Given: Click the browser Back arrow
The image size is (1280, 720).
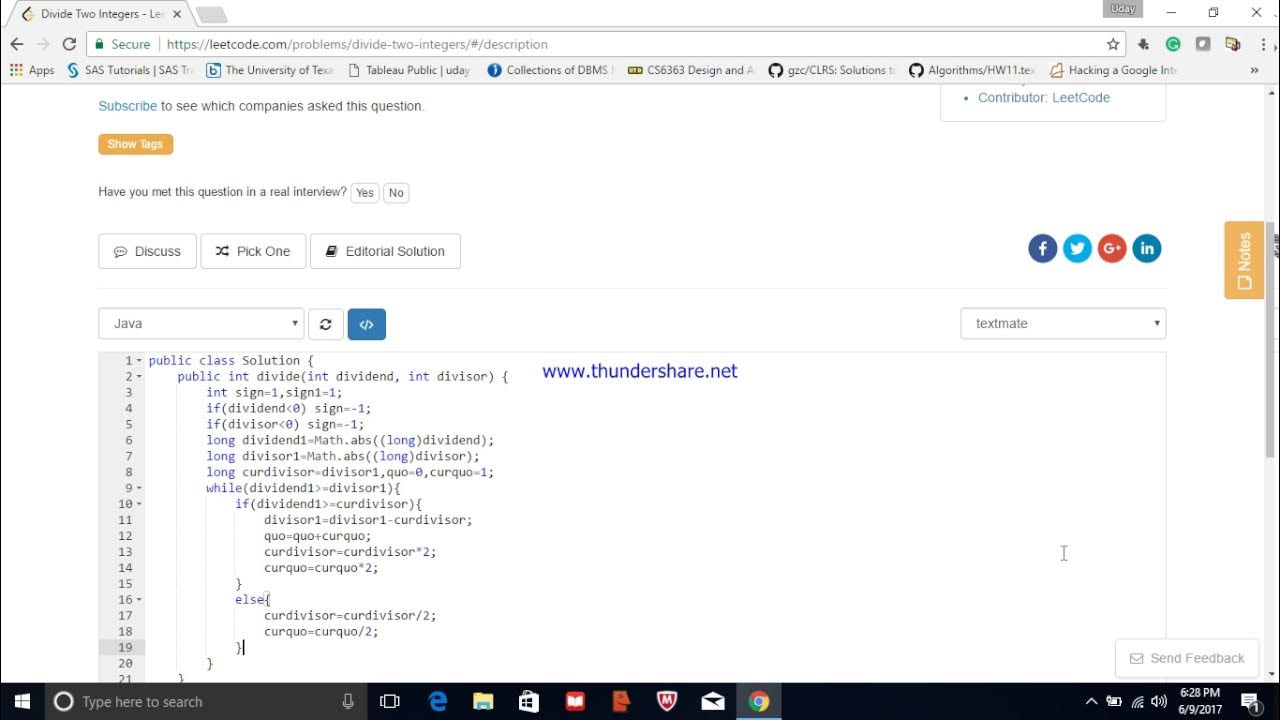Looking at the screenshot, I should (x=17, y=44).
